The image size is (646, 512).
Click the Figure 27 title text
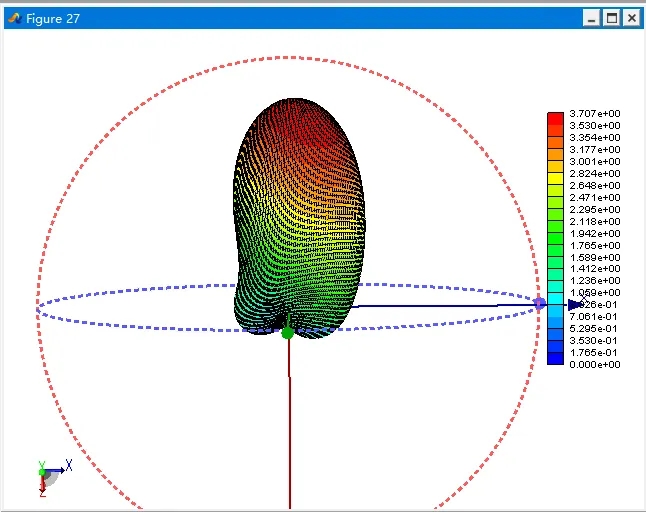(53, 18)
